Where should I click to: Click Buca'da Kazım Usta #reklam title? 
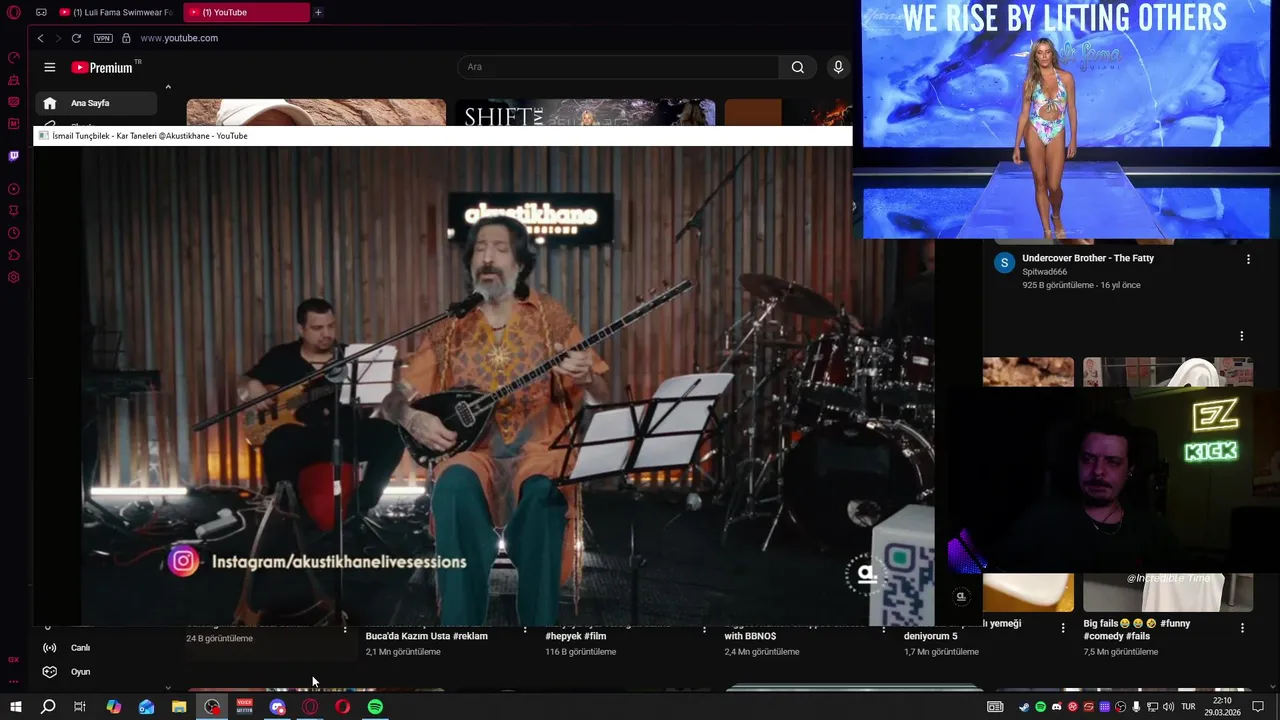coord(427,636)
